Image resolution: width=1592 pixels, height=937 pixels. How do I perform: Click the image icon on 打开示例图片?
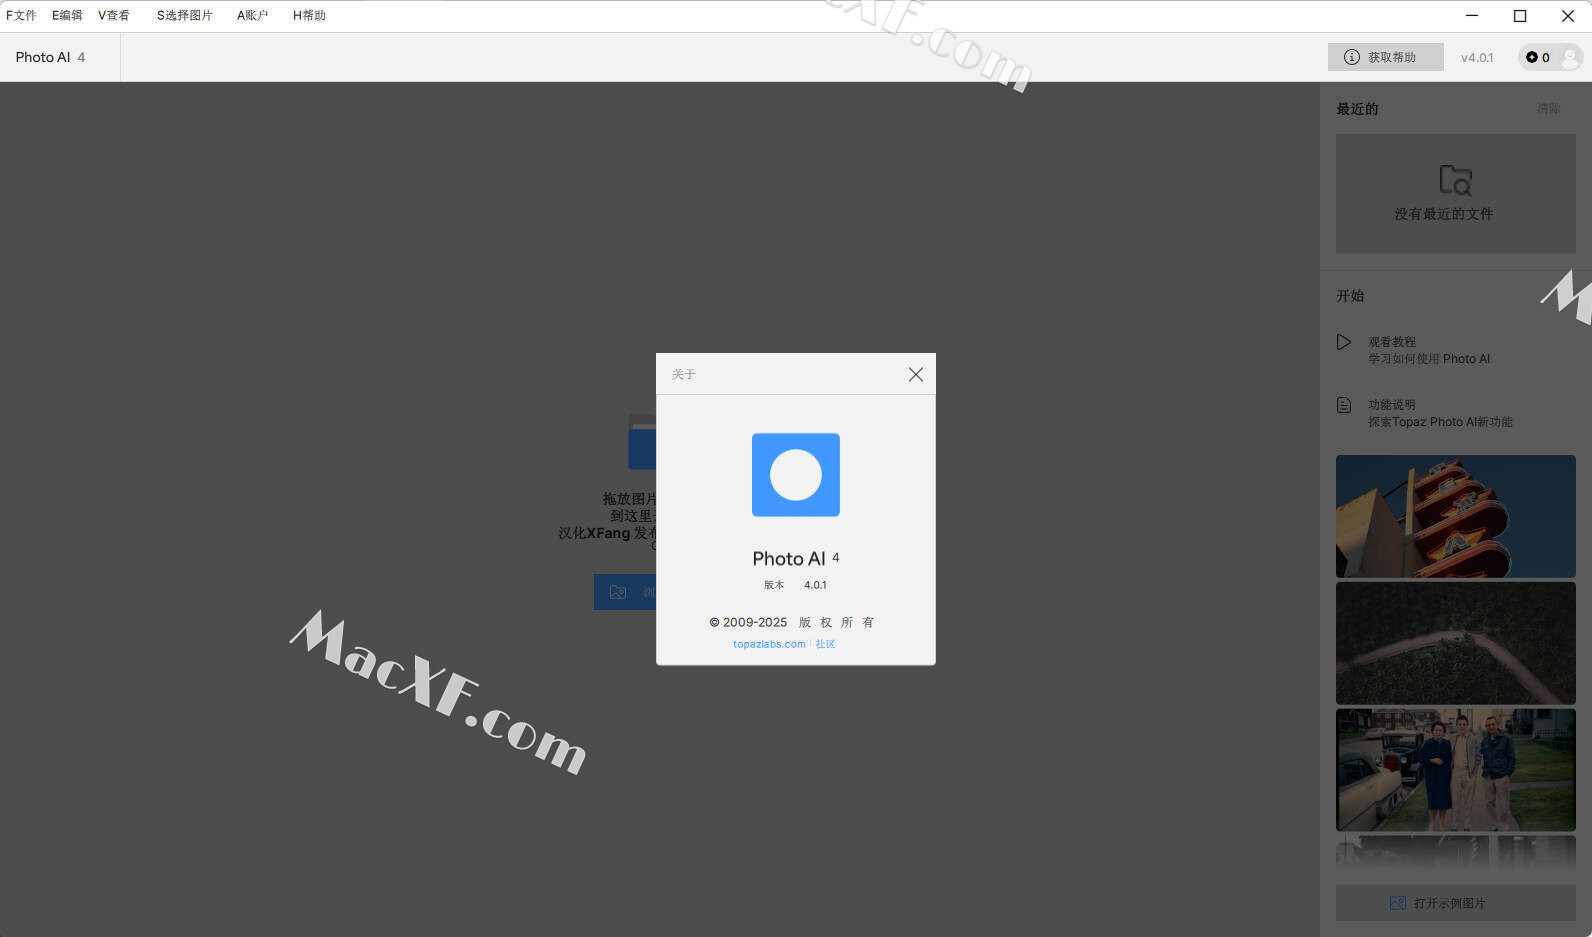[1398, 903]
